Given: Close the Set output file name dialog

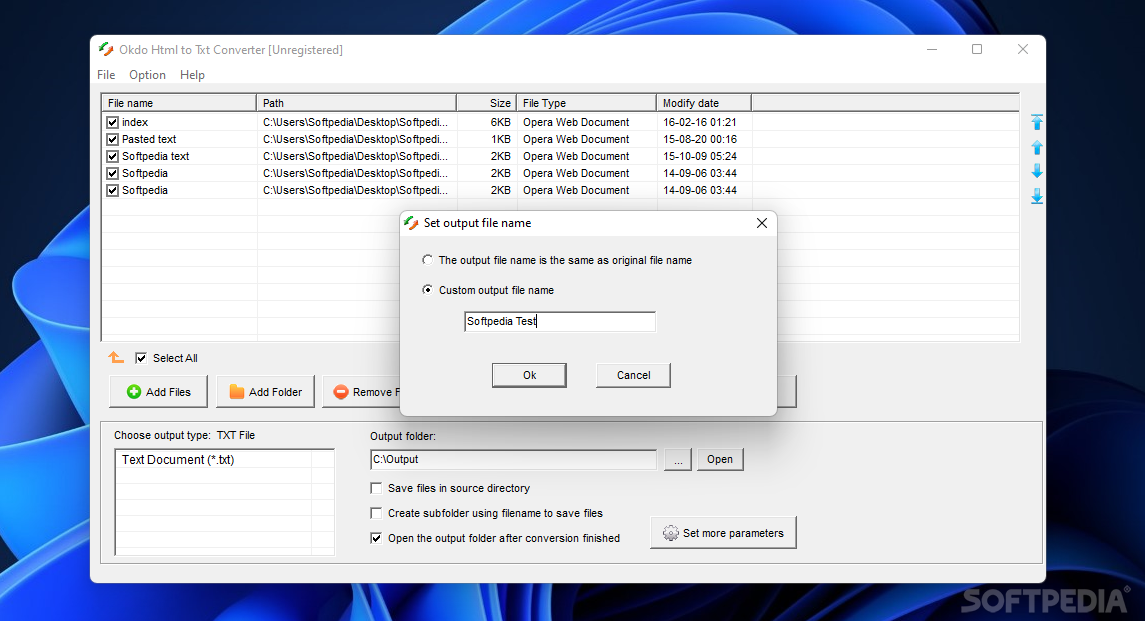Looking at the screenshot, I should tap(762, 223).
